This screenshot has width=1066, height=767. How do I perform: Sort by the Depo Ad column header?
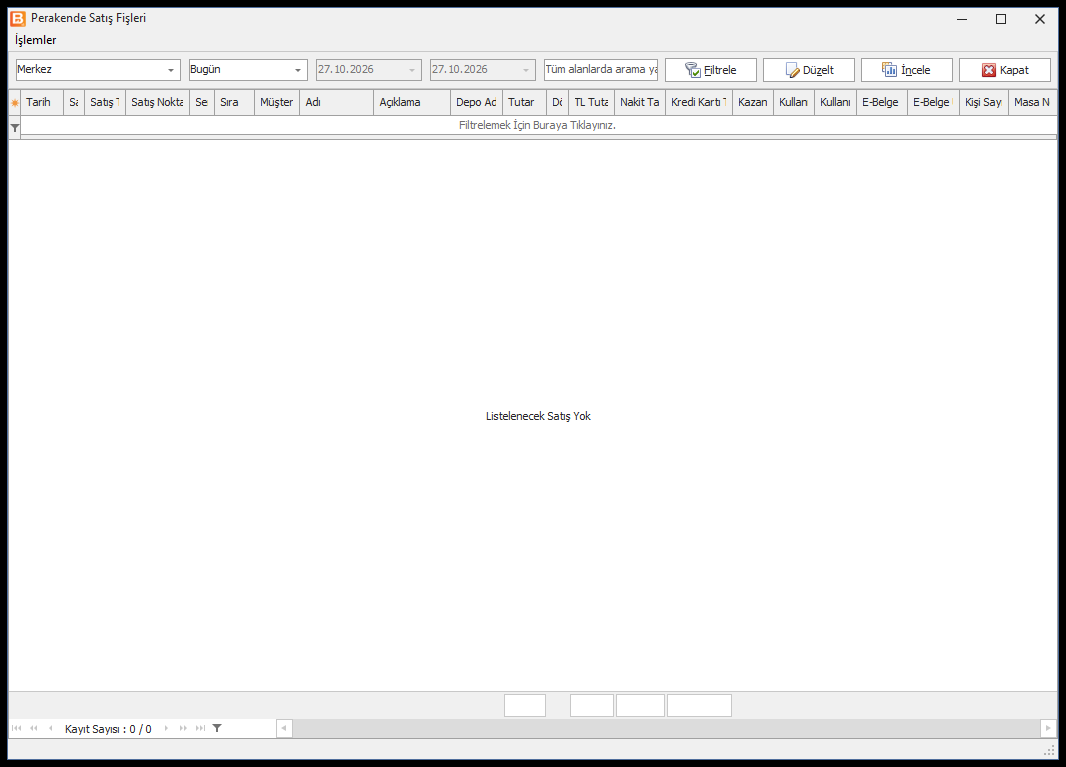[477, 103]
